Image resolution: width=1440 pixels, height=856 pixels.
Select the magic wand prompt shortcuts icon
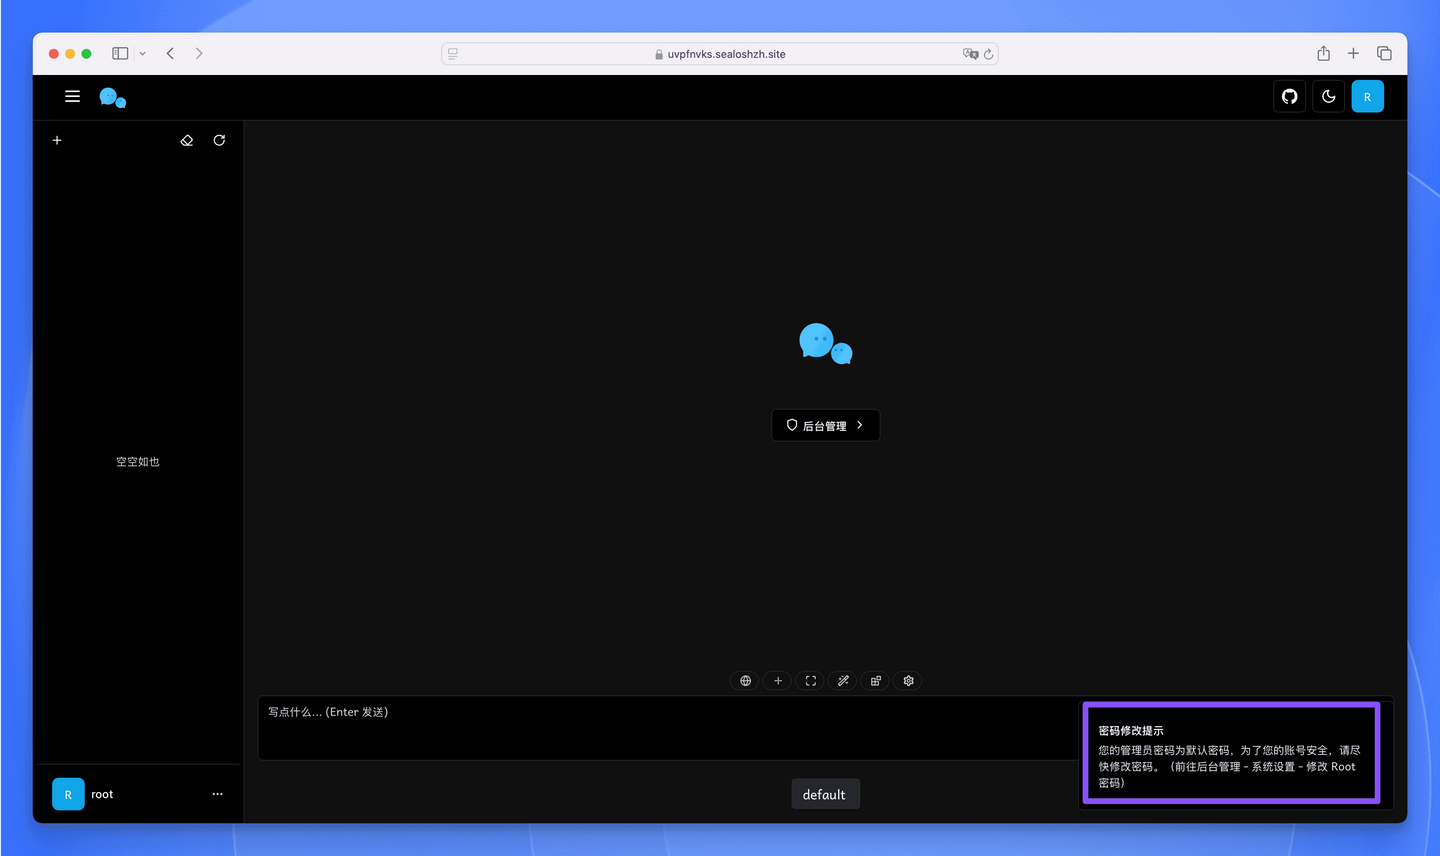[842, 680]
